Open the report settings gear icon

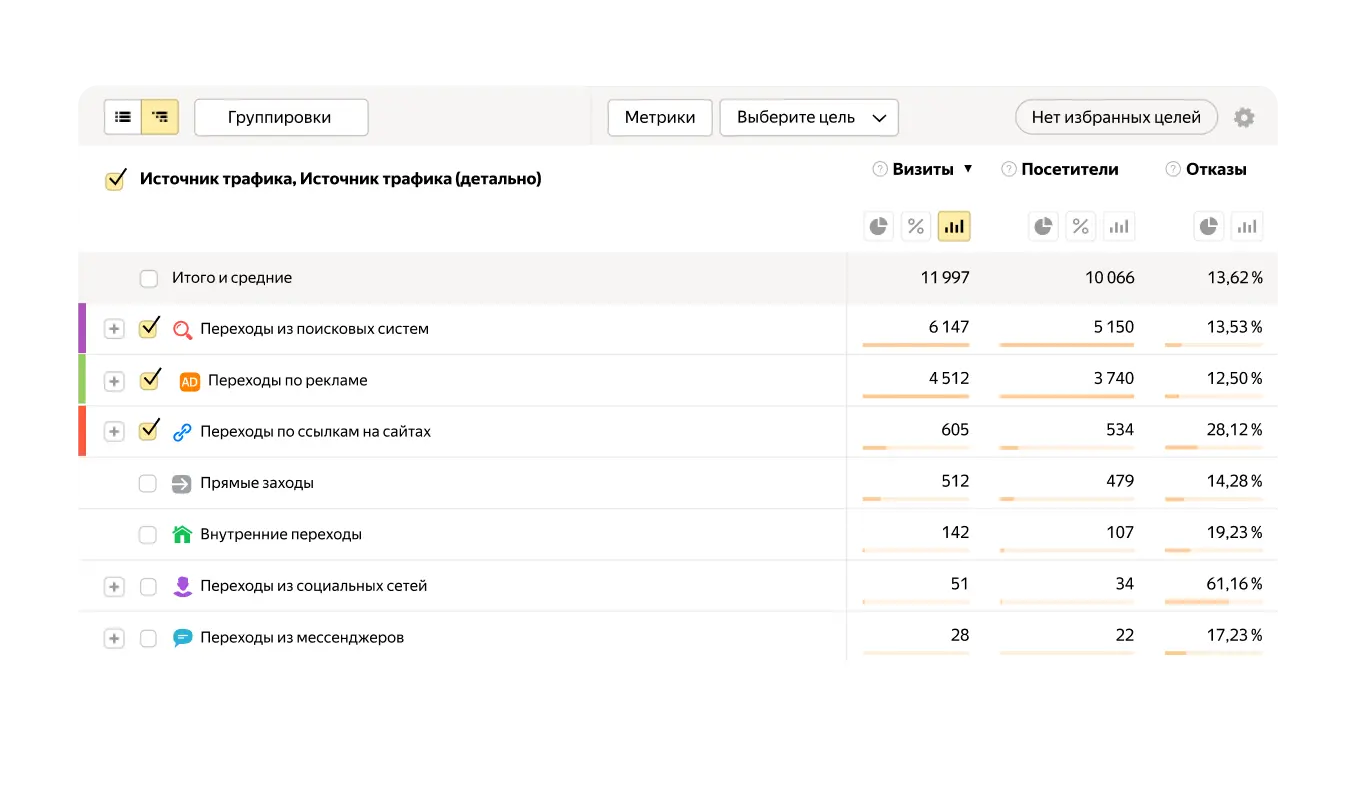point(1243,117)
